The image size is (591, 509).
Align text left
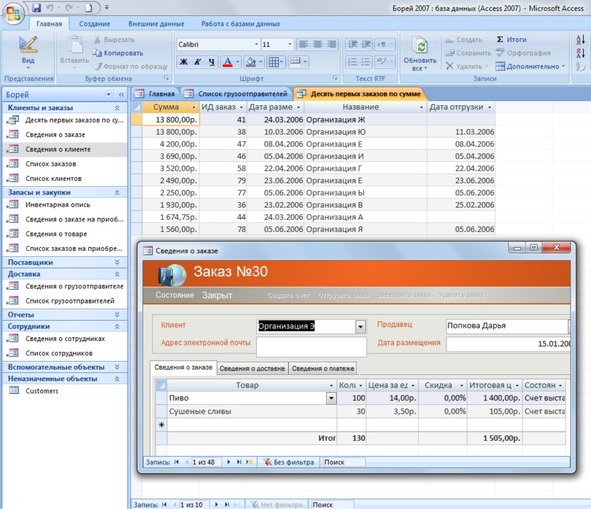coord(303,44)
